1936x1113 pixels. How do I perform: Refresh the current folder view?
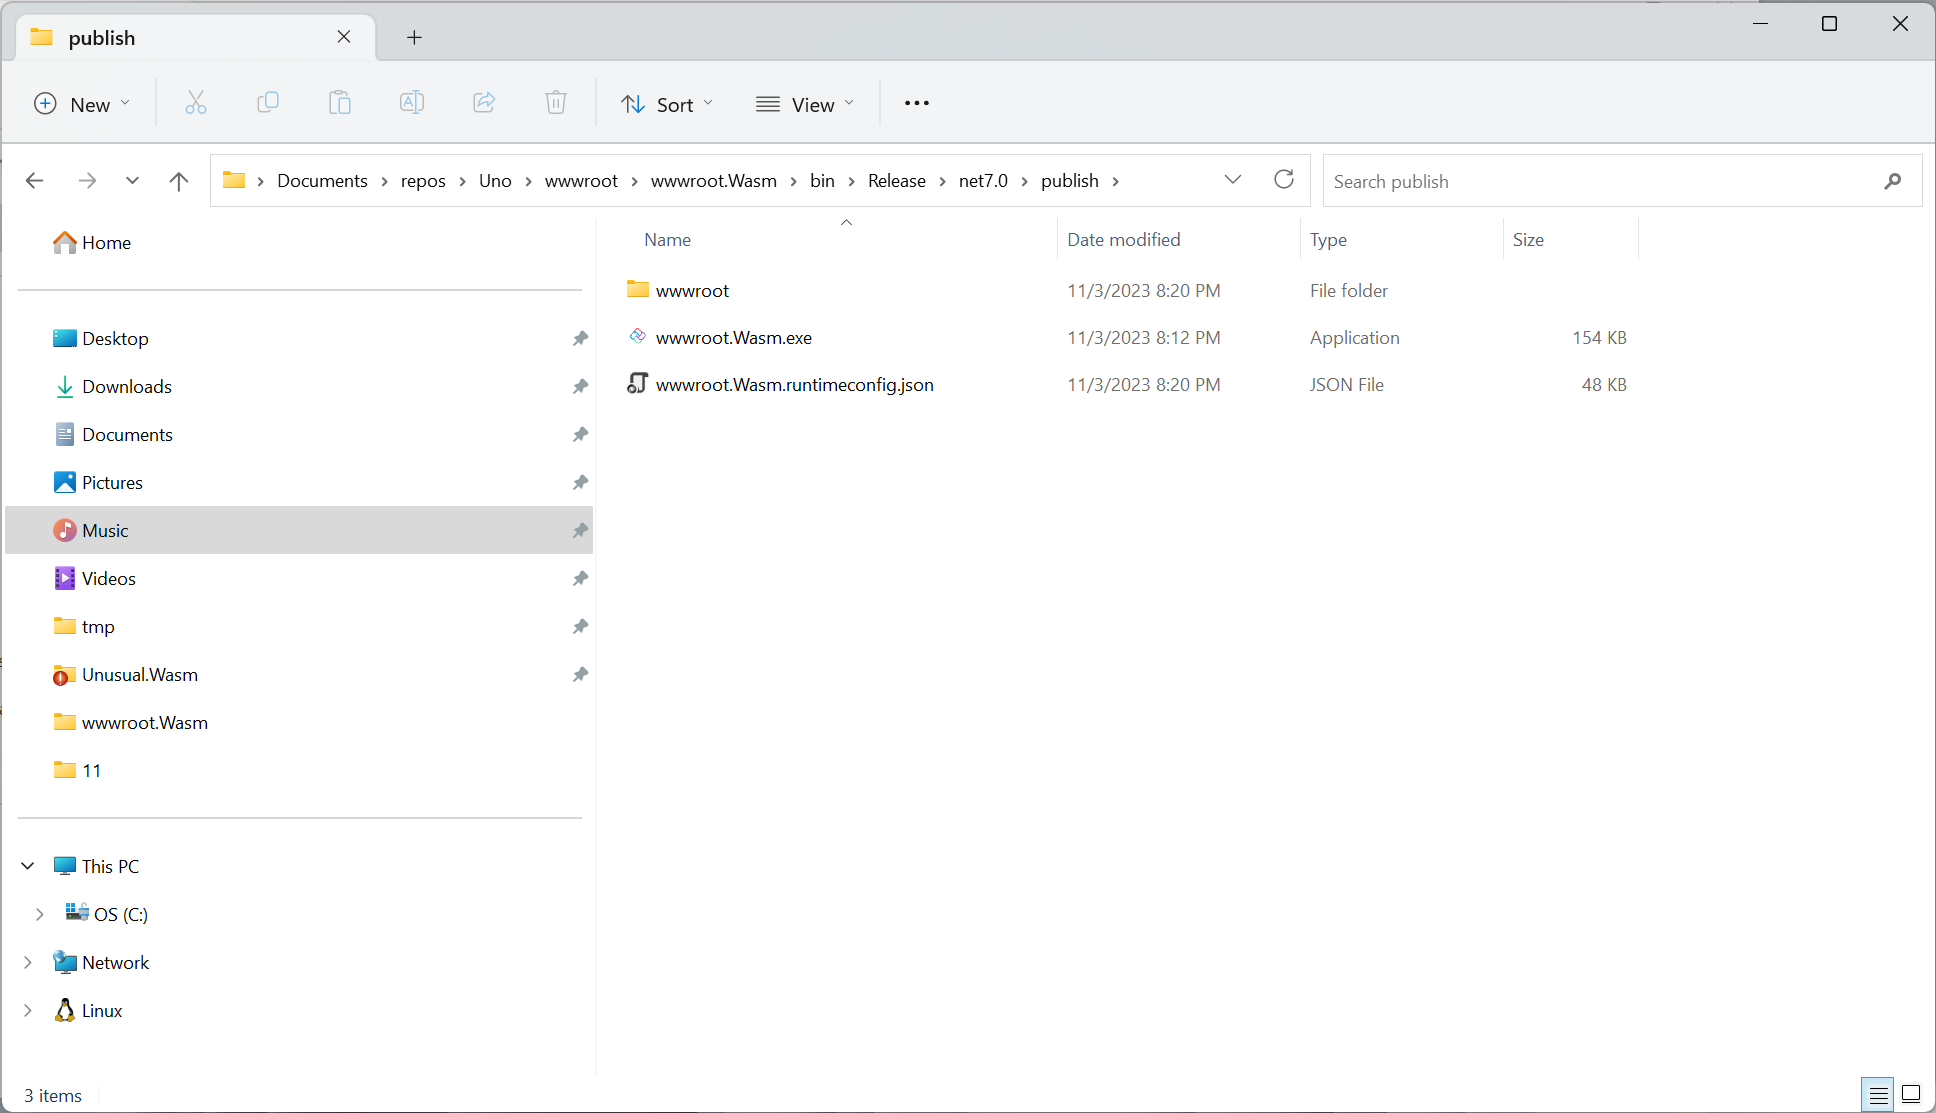1284,180
